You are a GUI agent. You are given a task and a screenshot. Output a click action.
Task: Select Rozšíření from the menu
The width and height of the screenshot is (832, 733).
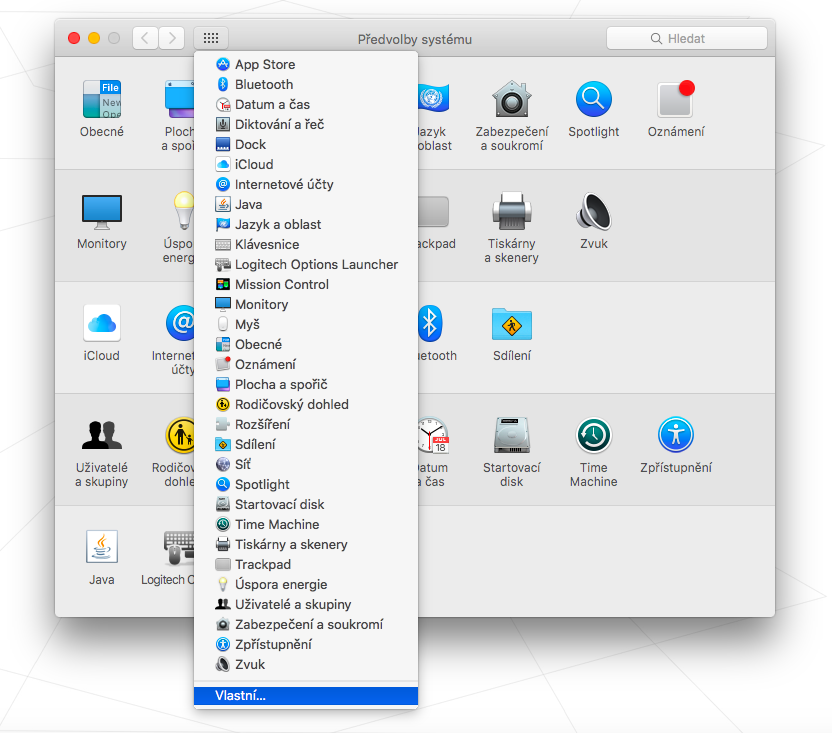(306, 424)
